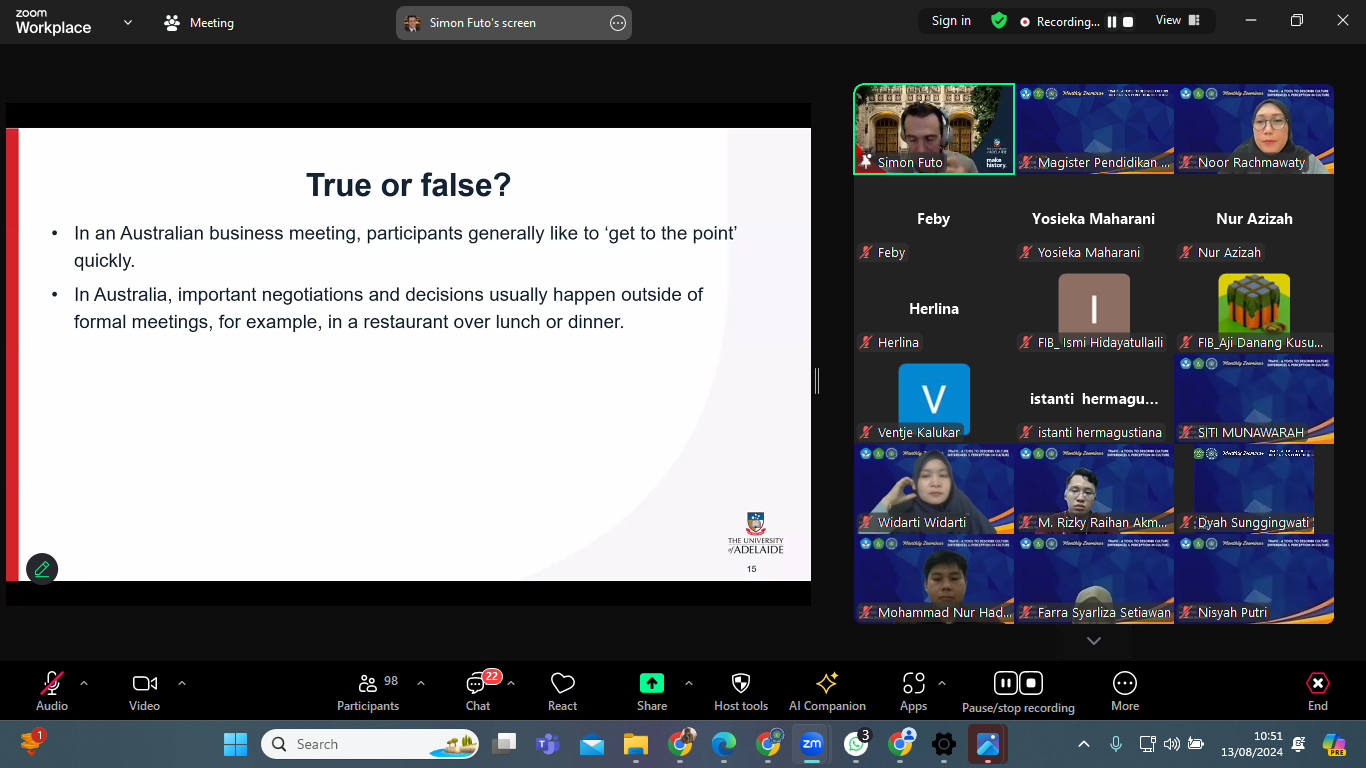Open the React emoji menu
The image size is (1366, 768).
pyautogui.click(x=562, y=690)
